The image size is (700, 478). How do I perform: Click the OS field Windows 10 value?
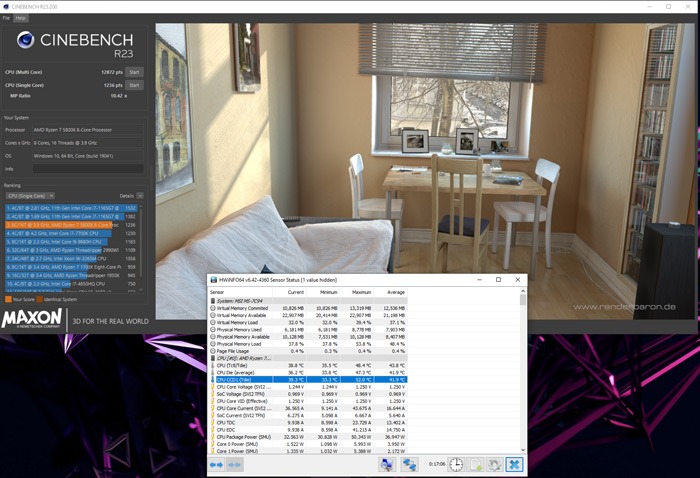pos(88,156)
